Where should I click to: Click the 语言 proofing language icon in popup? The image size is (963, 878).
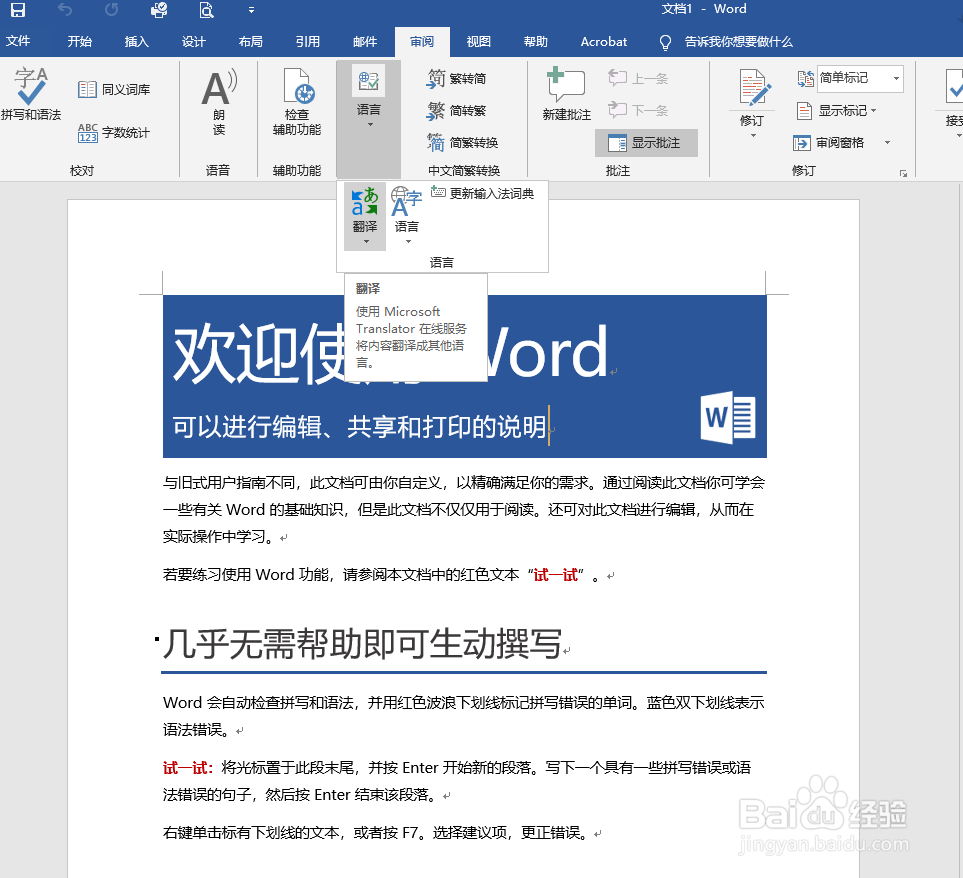(x=407, y=216)
